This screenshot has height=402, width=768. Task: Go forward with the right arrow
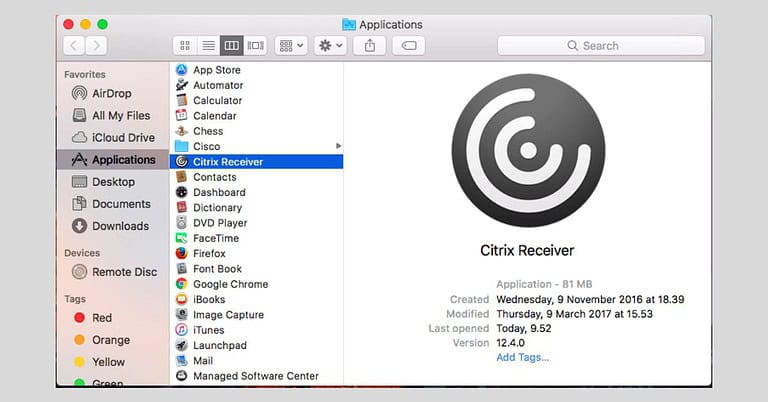[96, 46]
